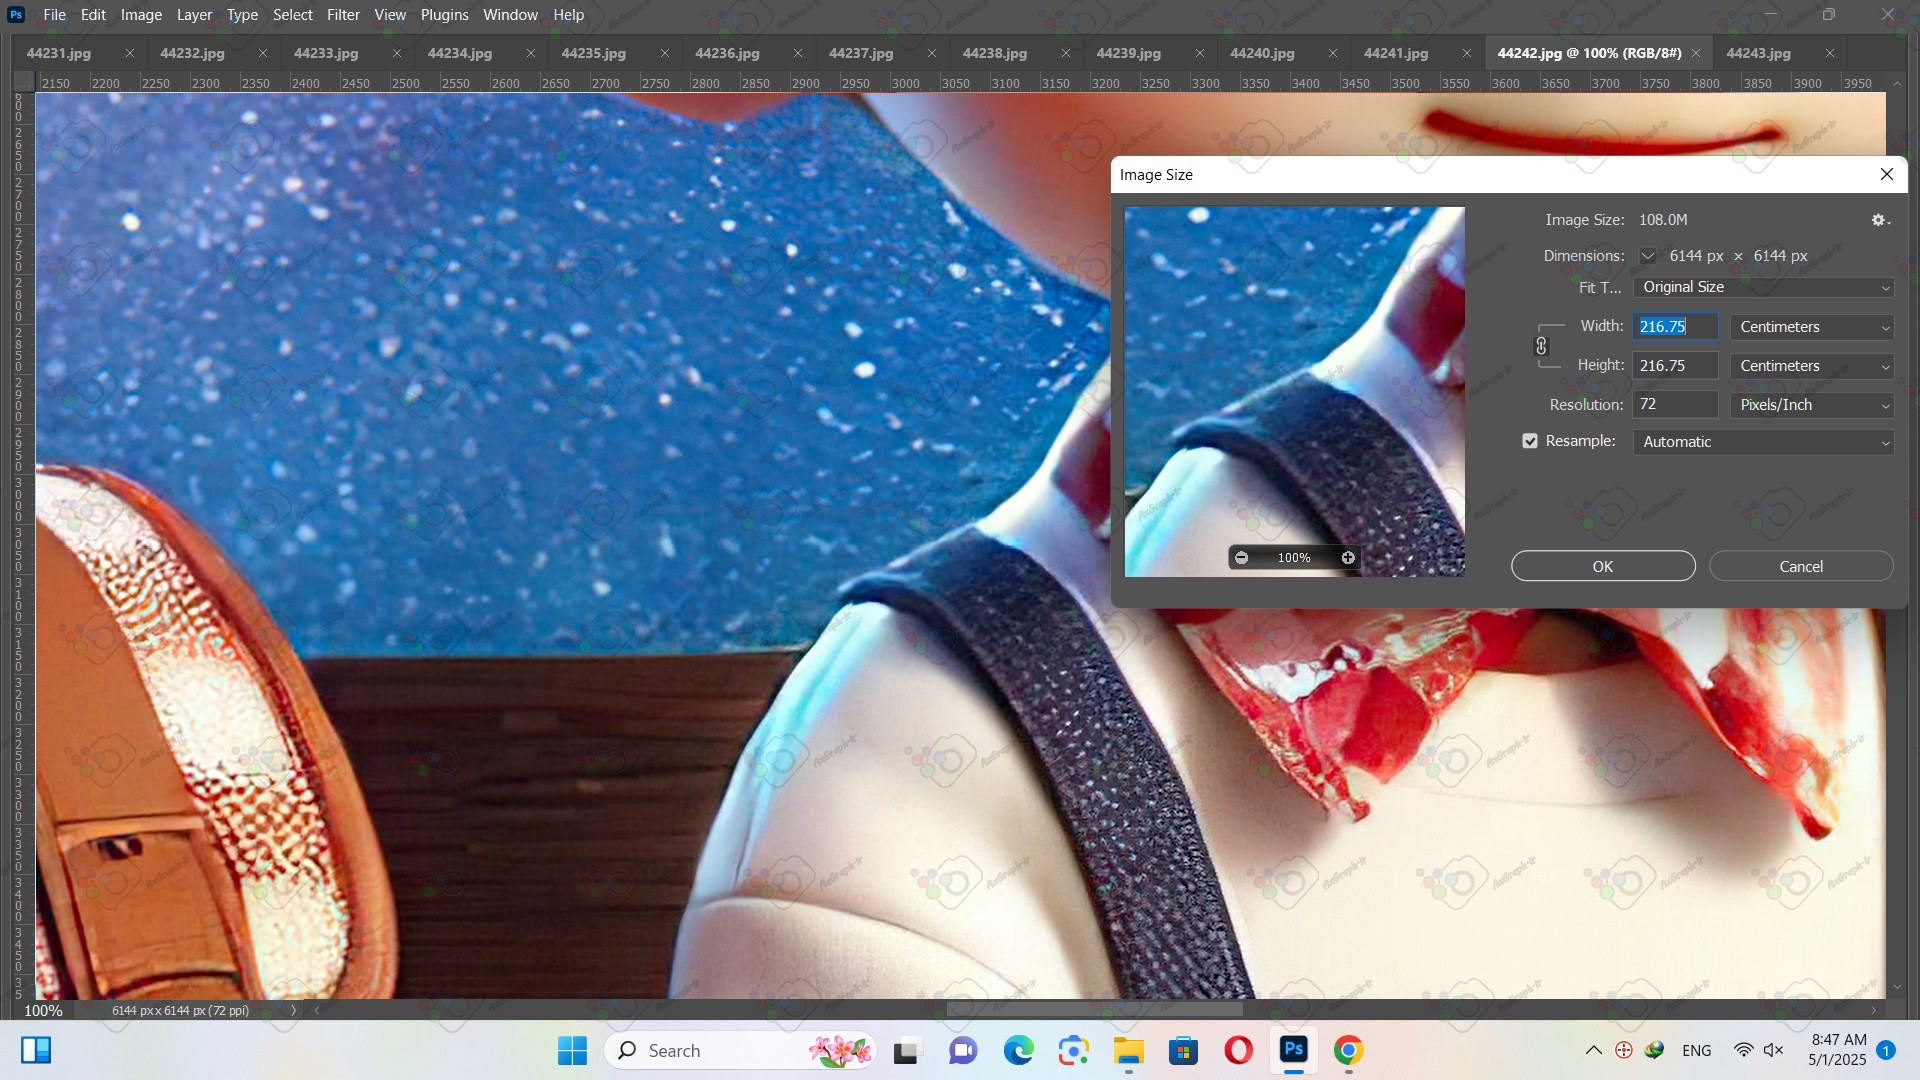The height and width of the screenshot is (1080, 1920).
Task: Expand the status bar info arrow
Action: click(293, 1010)
